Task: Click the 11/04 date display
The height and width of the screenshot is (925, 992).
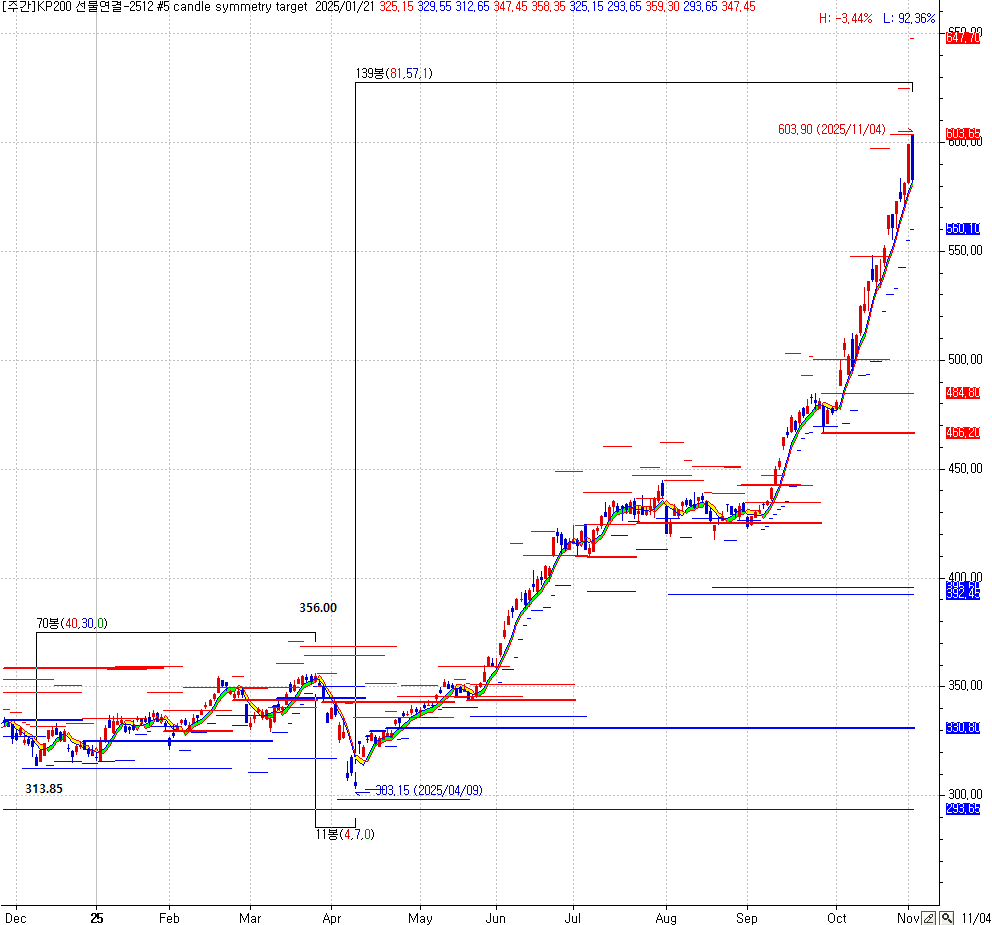Action: coord(975,918)
